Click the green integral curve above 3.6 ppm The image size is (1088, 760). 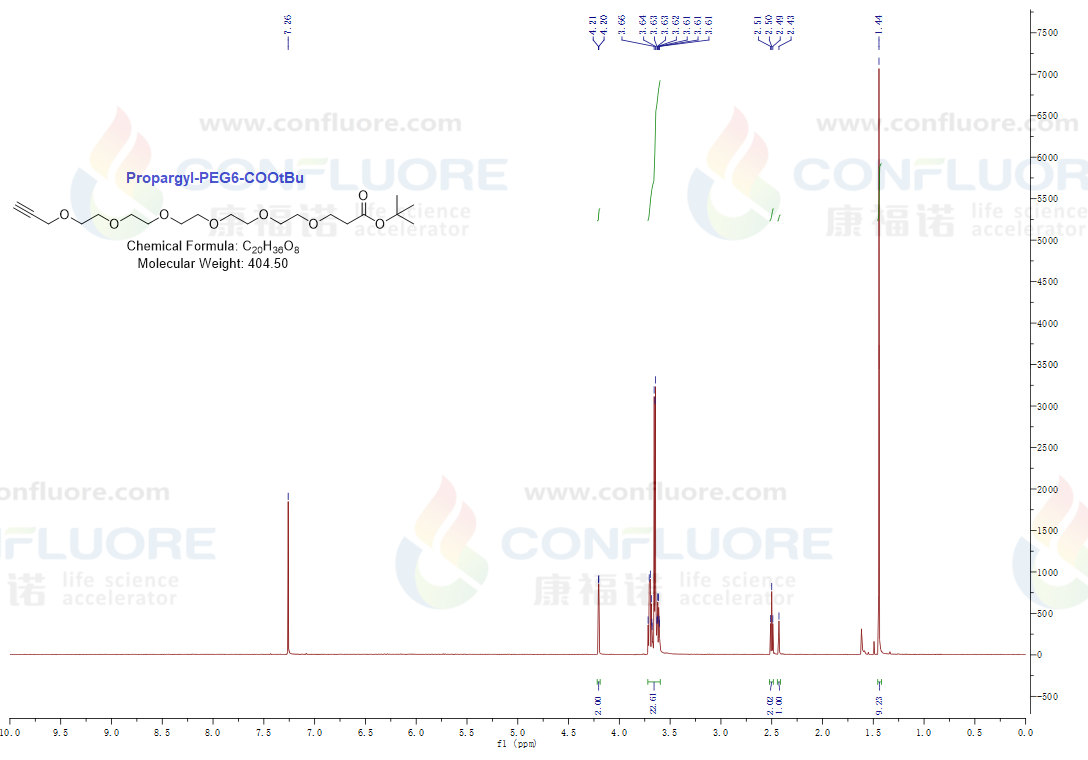[655, 140]
